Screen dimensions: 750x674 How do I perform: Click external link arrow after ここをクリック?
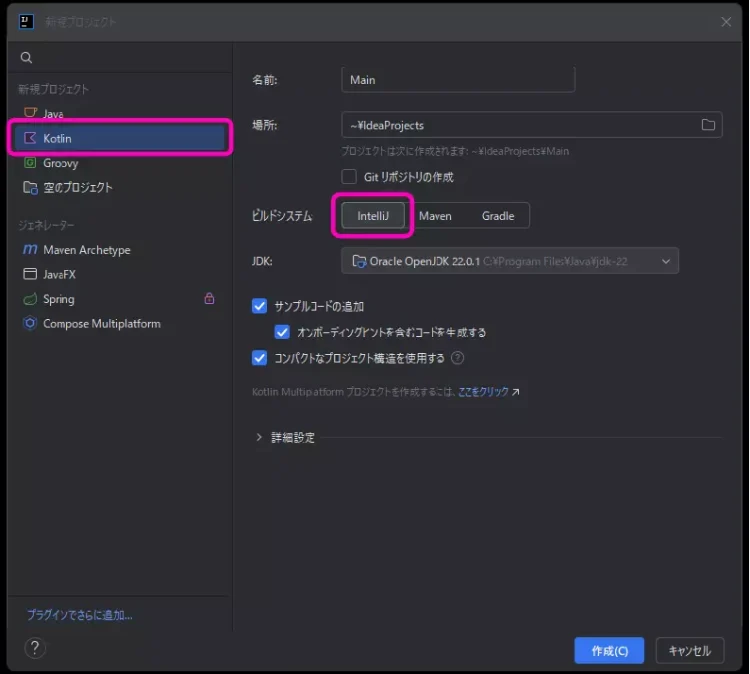(x=516, y=392)
